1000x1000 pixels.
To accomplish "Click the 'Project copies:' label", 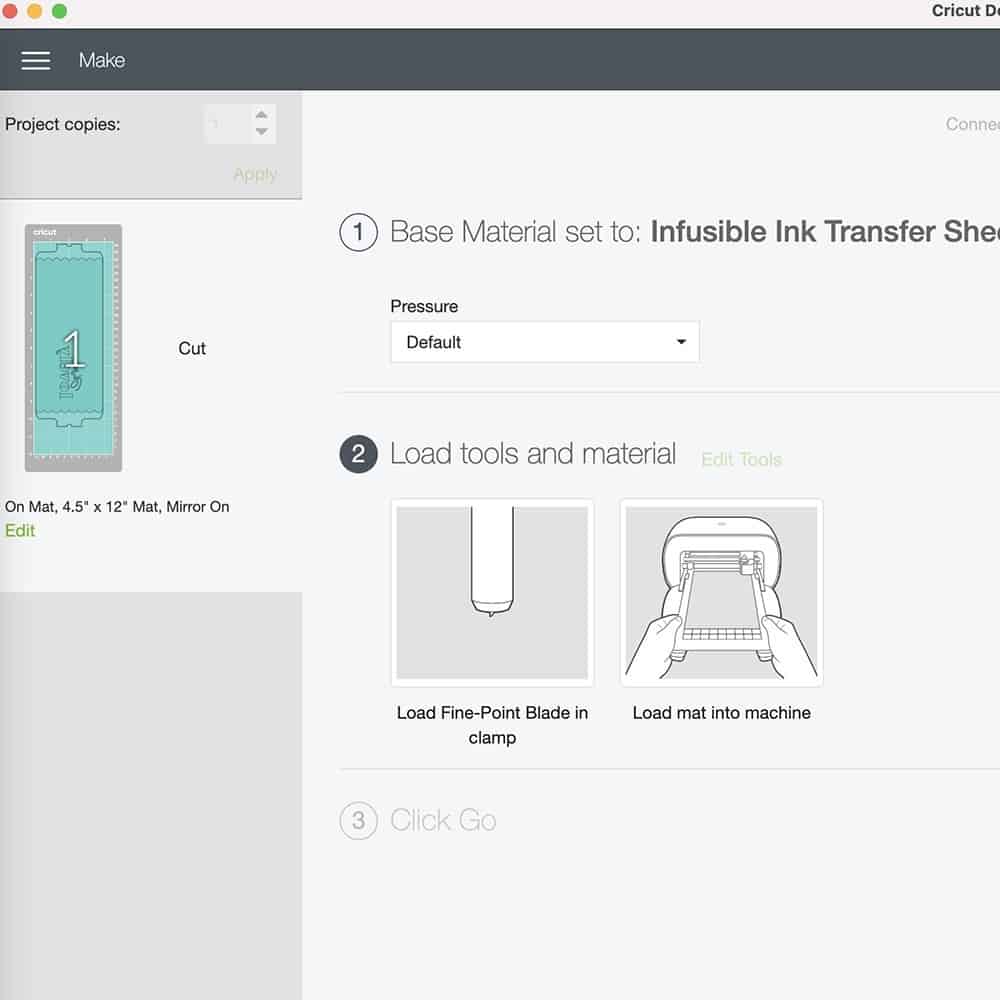I will (62, 124).
